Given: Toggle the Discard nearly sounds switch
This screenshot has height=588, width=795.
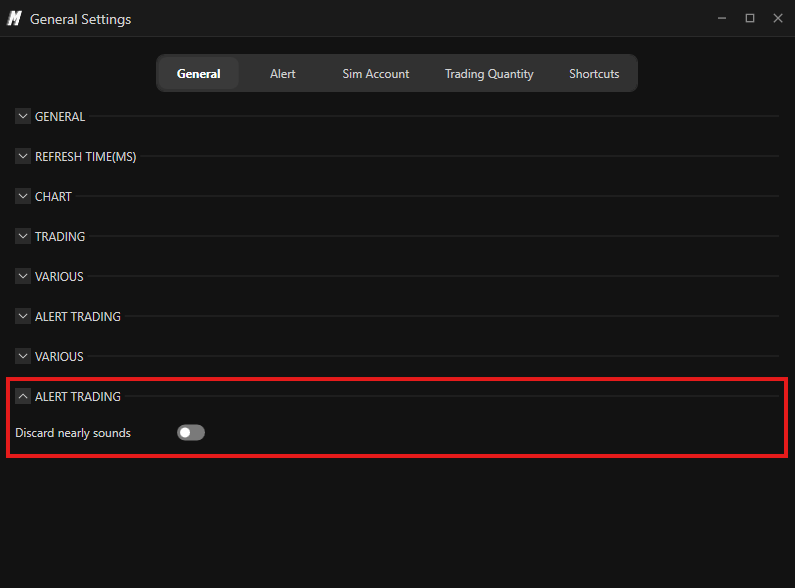Looking at the screenshot, I should point(191,432).
